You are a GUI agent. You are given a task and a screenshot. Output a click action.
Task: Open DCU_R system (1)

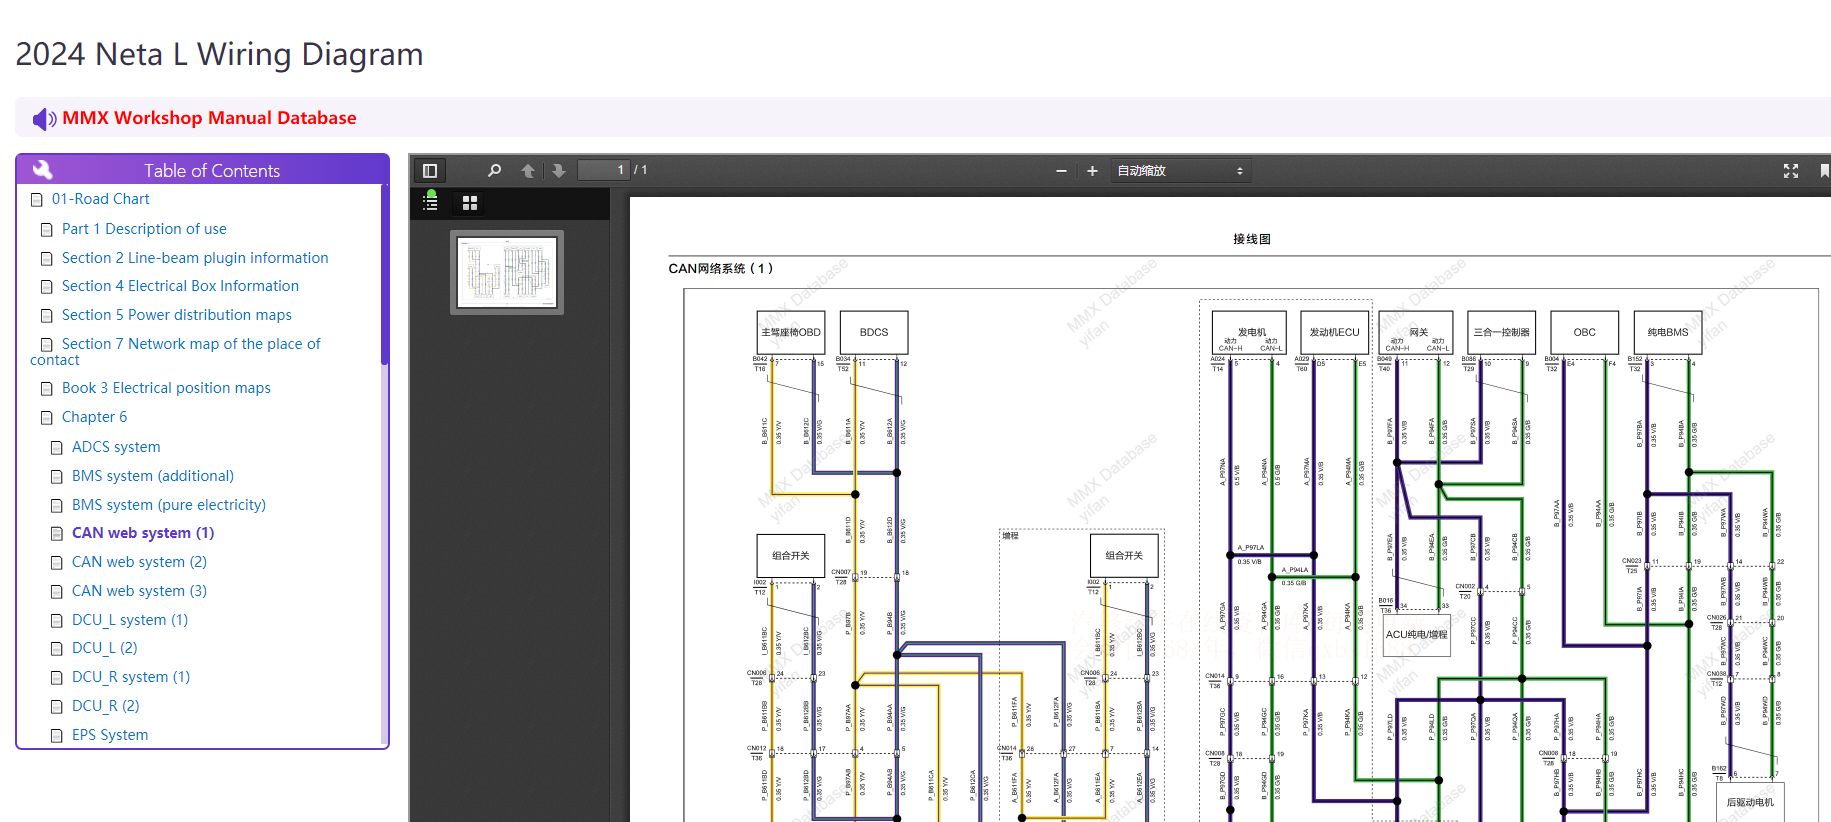131,677
